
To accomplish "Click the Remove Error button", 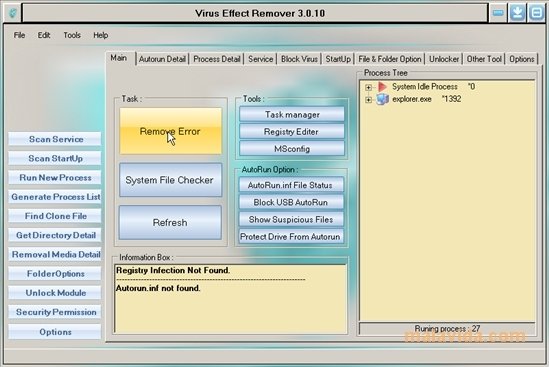I will [x=171, y=131].
